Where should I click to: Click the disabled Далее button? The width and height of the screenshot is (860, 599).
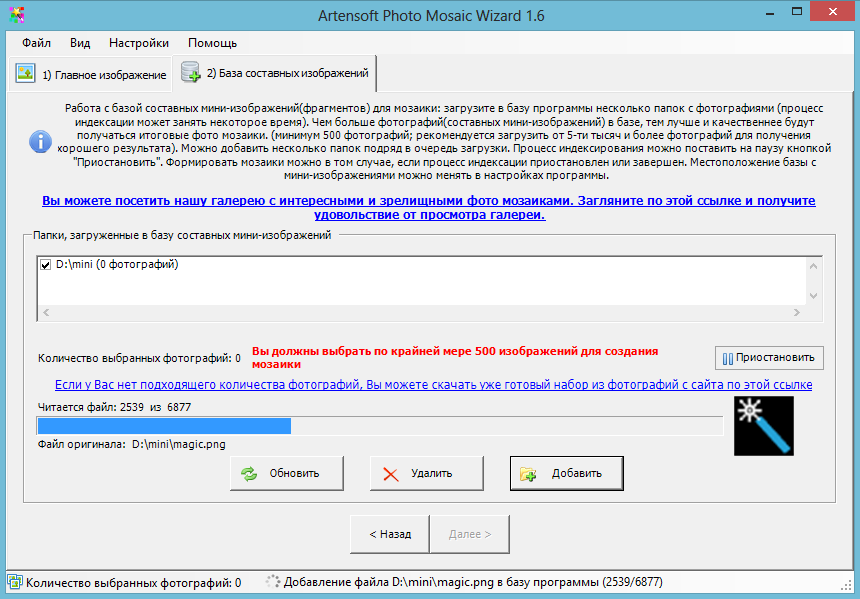pyautogui.click(x=469, y=534)
